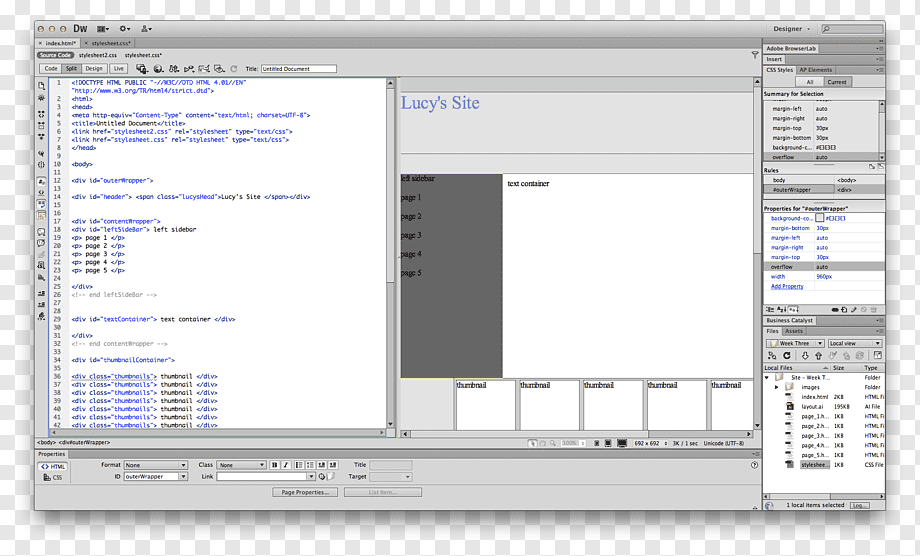Expand Files panel to full view icon
Screen dimensions: 920x556
click(878, 355)
